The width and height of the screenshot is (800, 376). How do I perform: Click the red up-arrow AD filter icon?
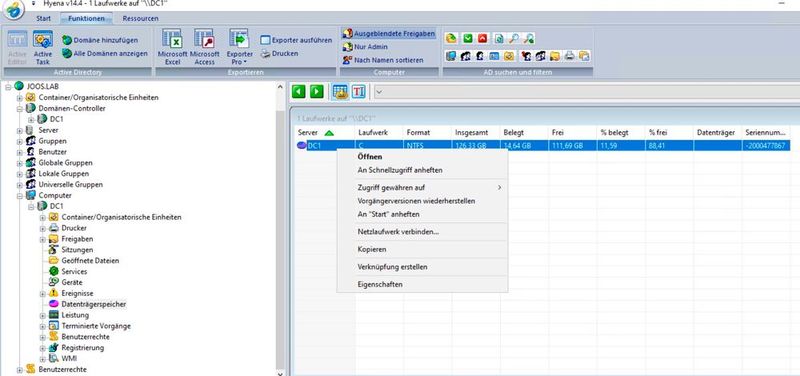[x=483, y=38]
